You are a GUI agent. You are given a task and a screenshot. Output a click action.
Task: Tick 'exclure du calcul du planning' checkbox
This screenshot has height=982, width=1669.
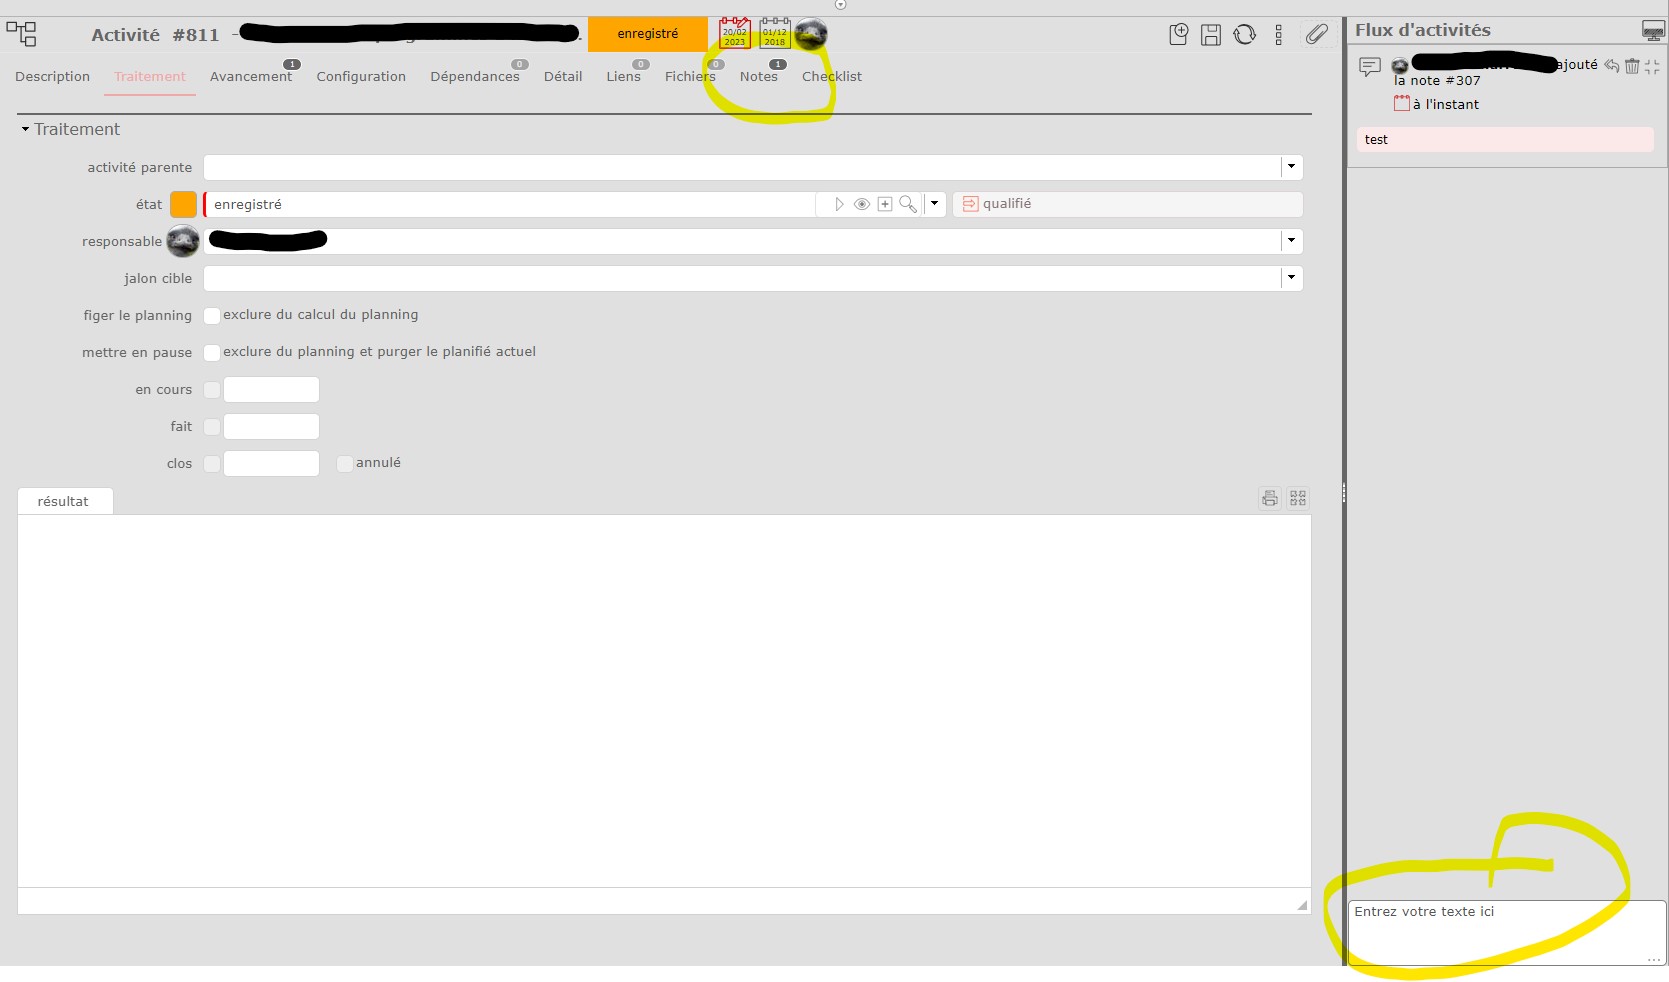pos(212,316)
